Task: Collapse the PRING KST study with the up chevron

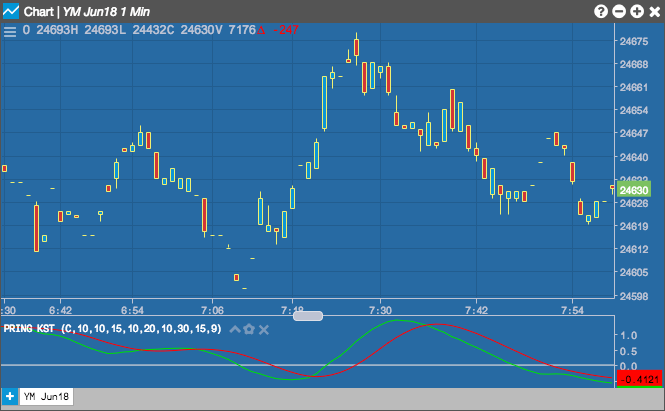Action: point(235,329)
